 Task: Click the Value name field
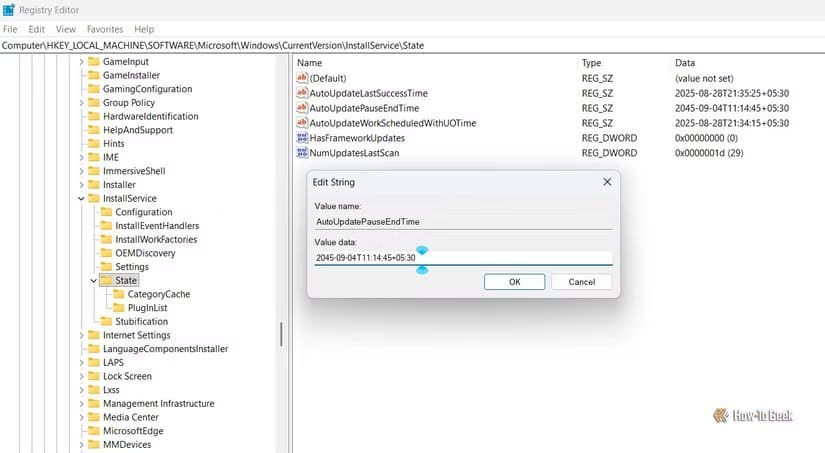[x=464, y=222]
